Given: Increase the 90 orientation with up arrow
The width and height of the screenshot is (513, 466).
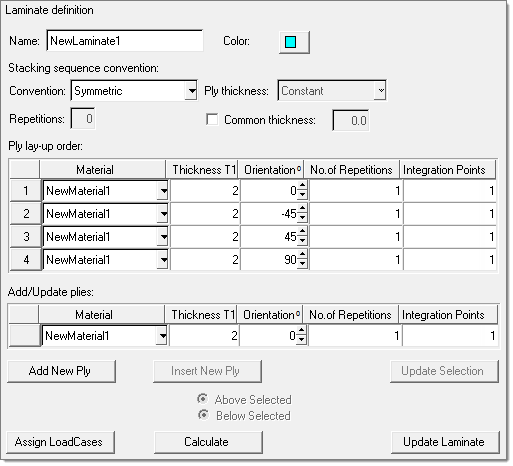Looking at the screenshot, I should pyautogui.click(x=302, y=255).
